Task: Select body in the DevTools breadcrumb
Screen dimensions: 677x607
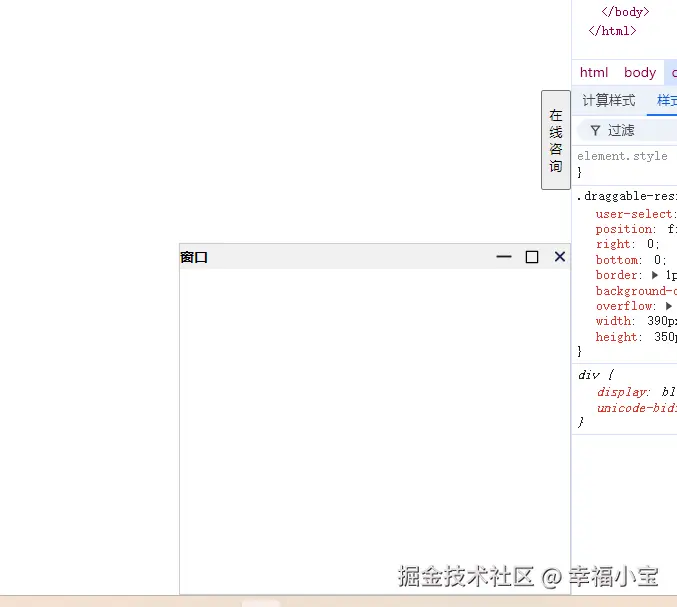Action: [x=640, y=73]
